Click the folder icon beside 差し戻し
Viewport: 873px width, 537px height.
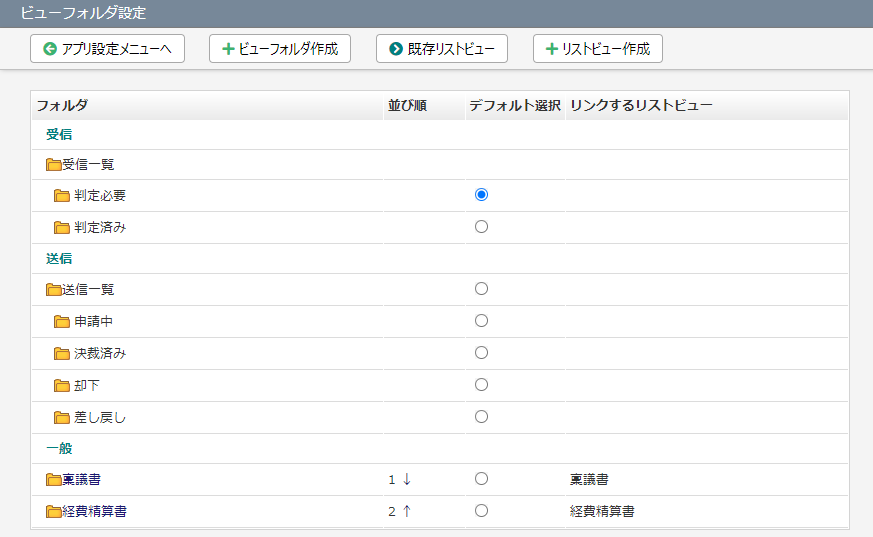click(62, 418)
